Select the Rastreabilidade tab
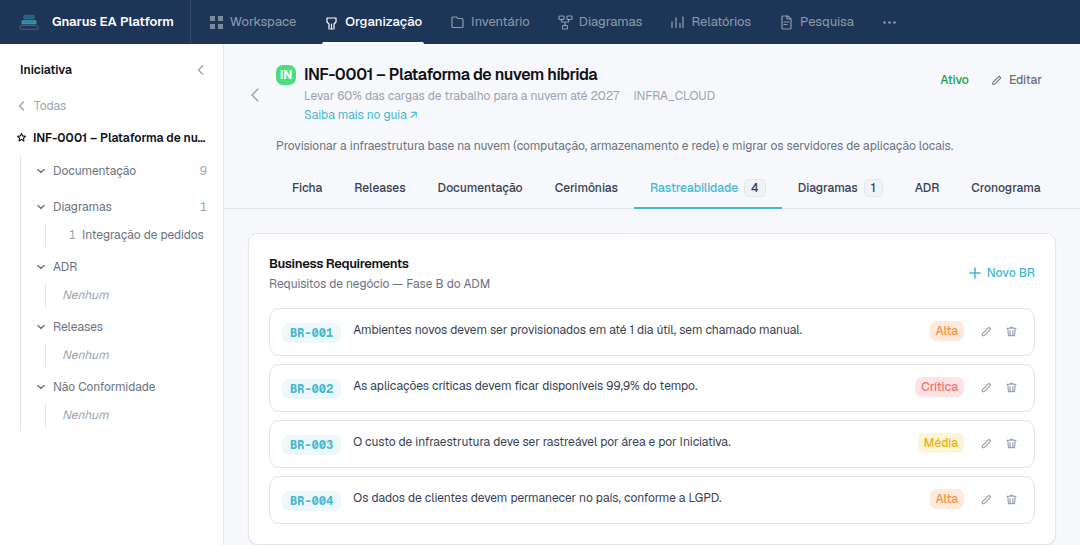Viewport: 1080px width, 545px height. tap(707, 188)
